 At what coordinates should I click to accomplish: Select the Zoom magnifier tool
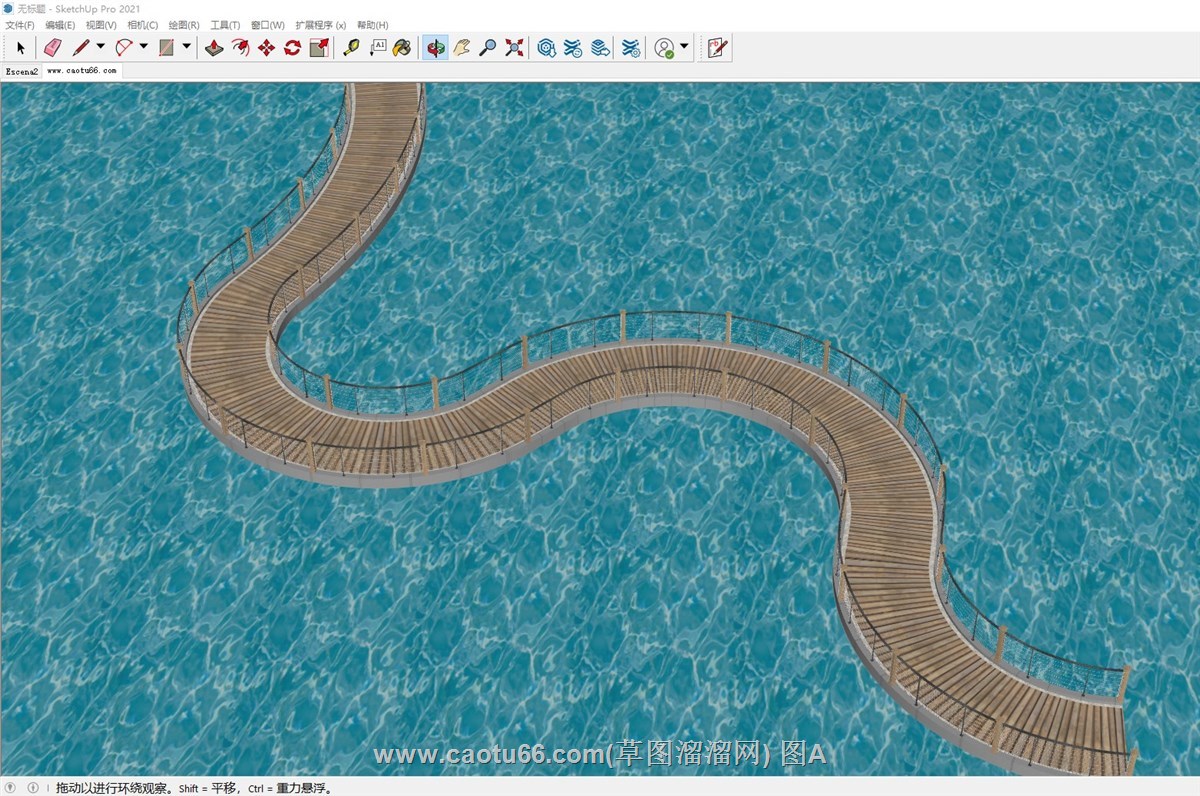coord(488,47)
